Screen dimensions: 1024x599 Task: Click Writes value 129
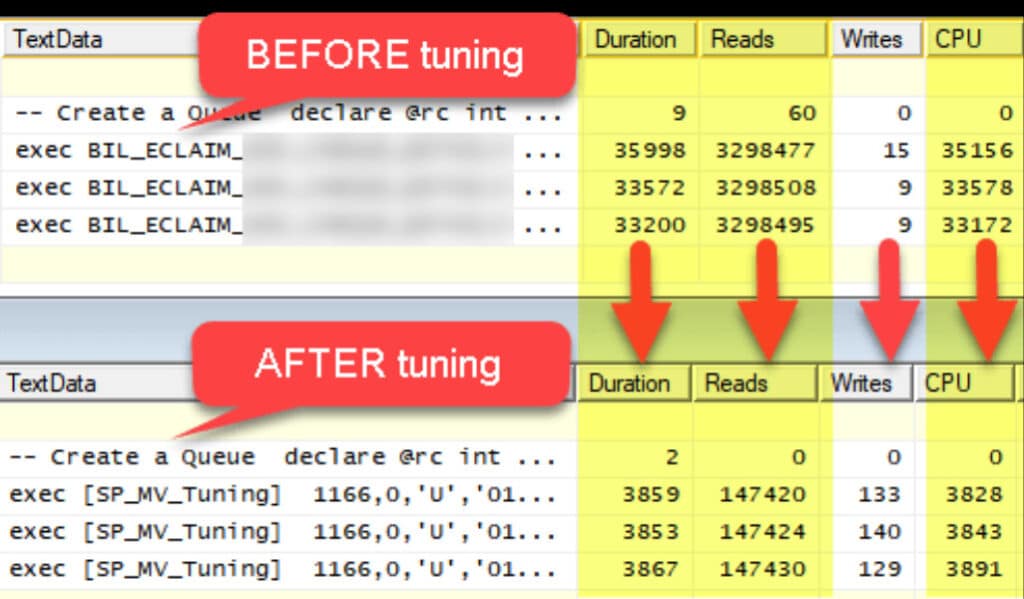click(x=879, y=569)
